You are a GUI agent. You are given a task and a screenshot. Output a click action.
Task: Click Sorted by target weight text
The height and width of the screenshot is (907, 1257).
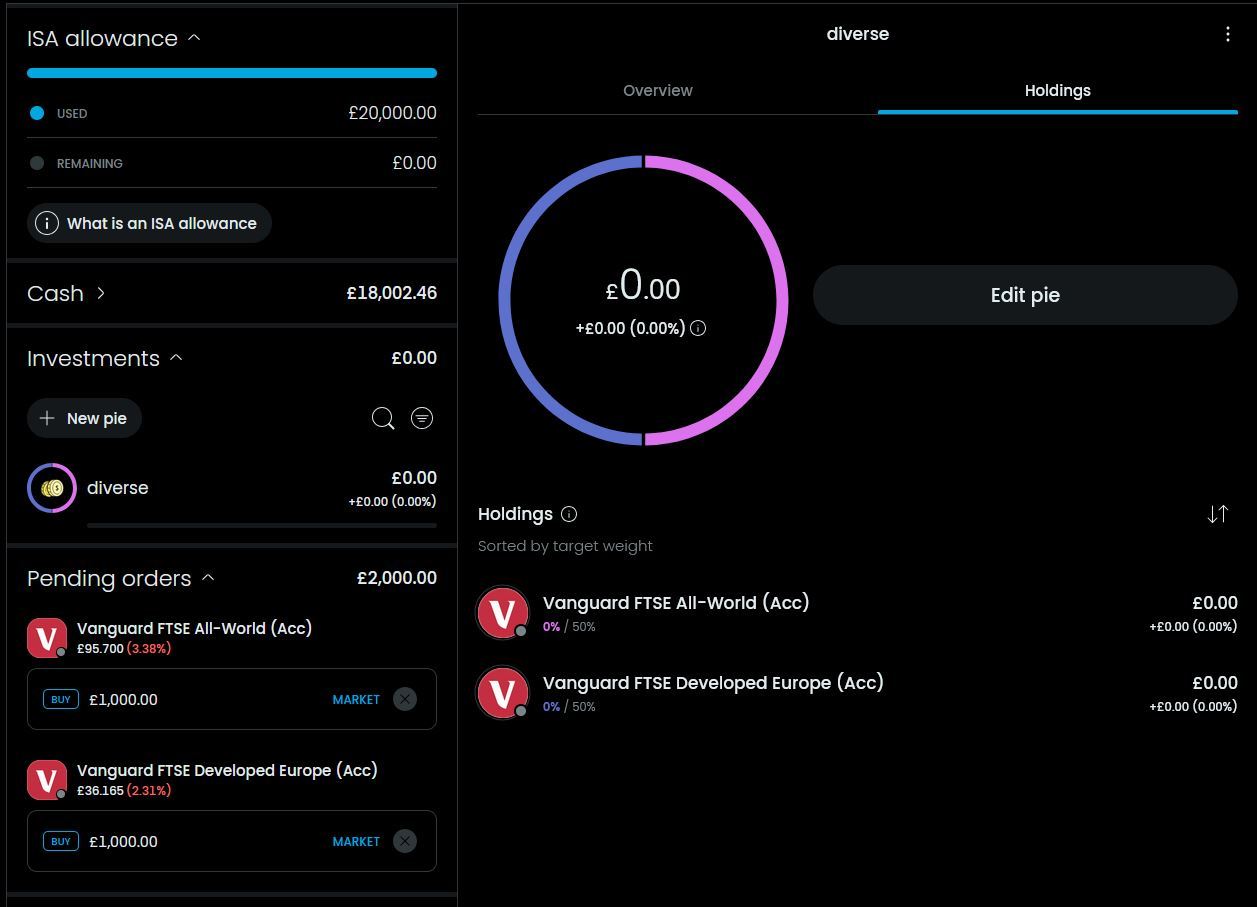coord(565,546)
